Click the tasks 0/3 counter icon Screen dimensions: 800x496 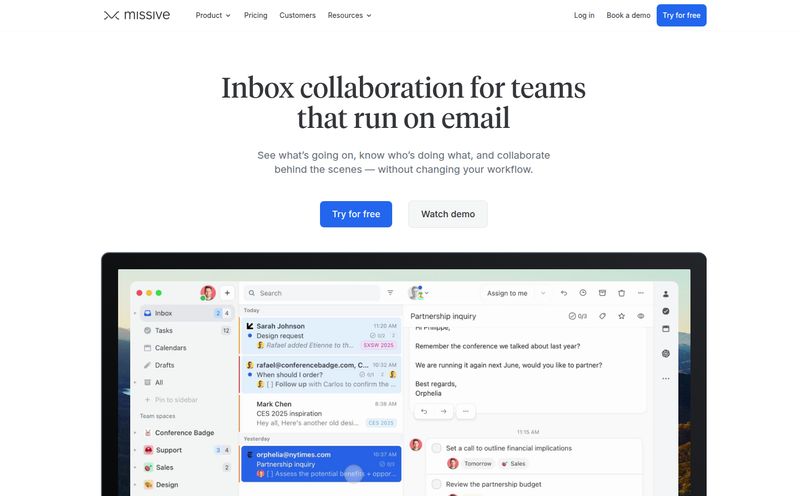point(578,316)
